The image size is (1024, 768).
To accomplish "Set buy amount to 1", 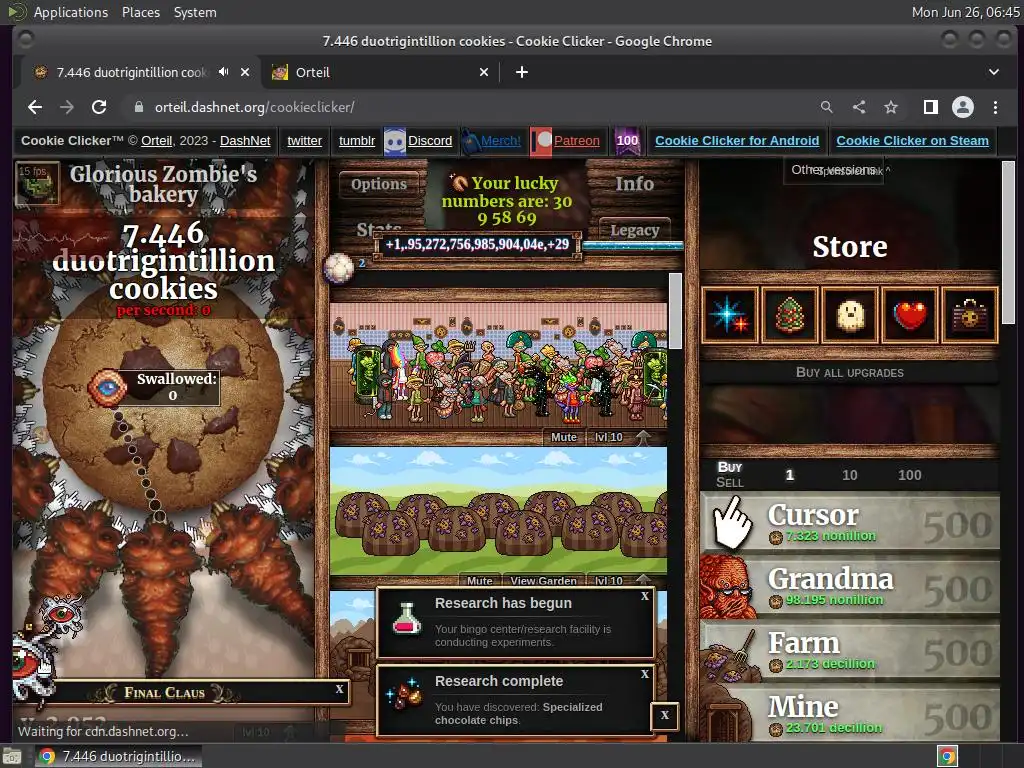I will tap(790, 475).
